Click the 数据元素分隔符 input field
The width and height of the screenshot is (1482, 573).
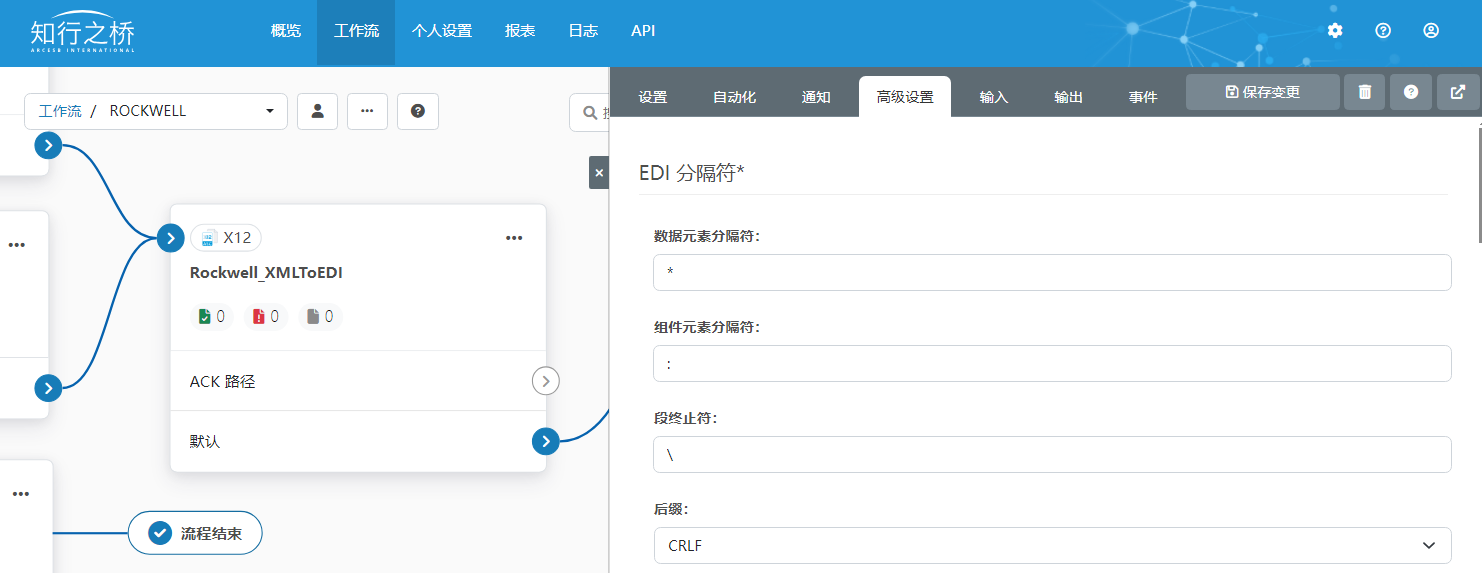coord(1051,273)
